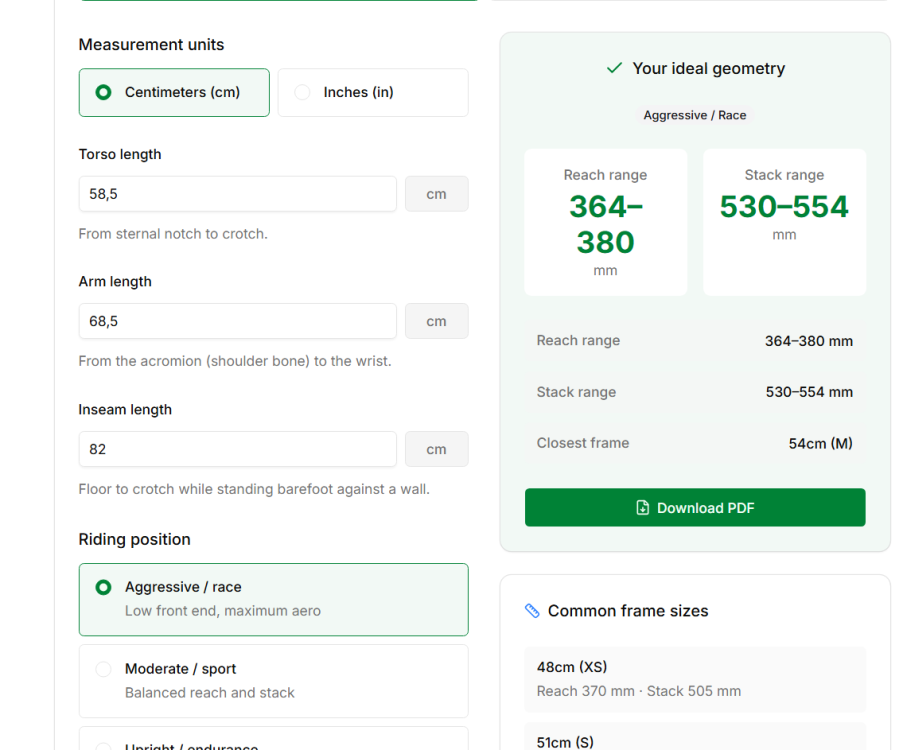
Task: Choose Moderate / sport riding position
Action: click(x=274, y=681)
